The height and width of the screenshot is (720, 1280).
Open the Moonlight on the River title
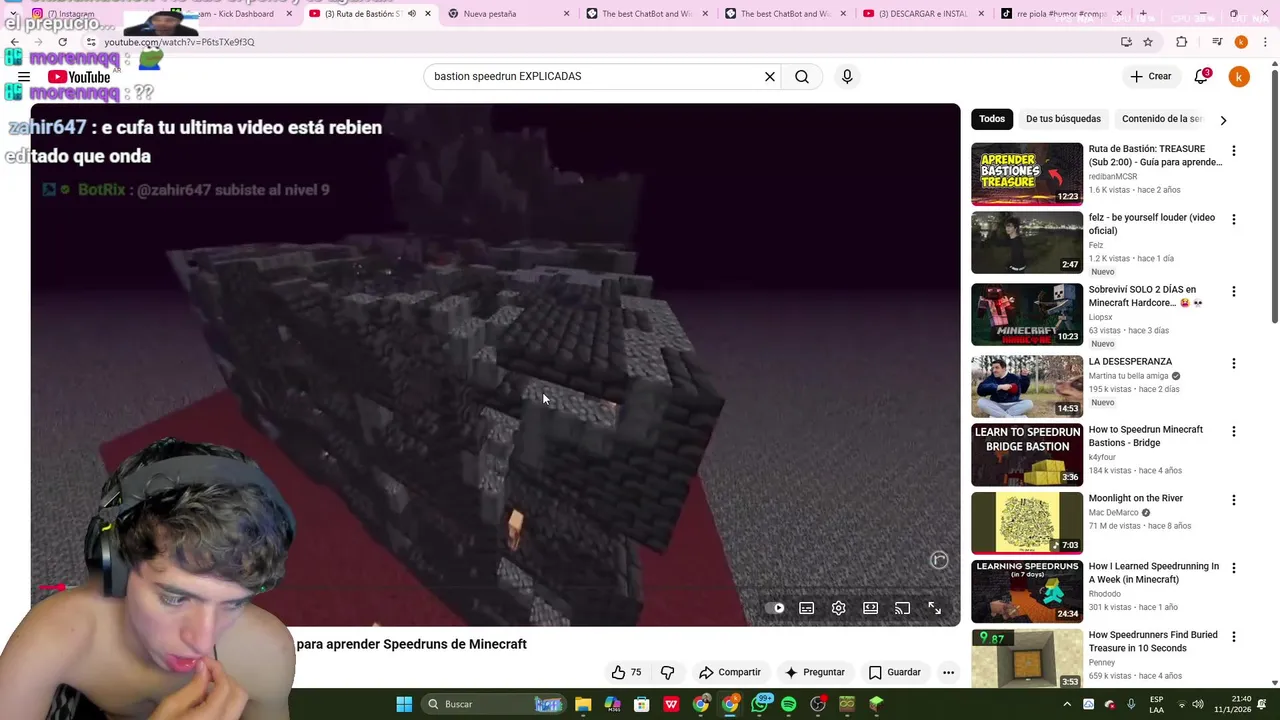click(x=1136, y=498)
